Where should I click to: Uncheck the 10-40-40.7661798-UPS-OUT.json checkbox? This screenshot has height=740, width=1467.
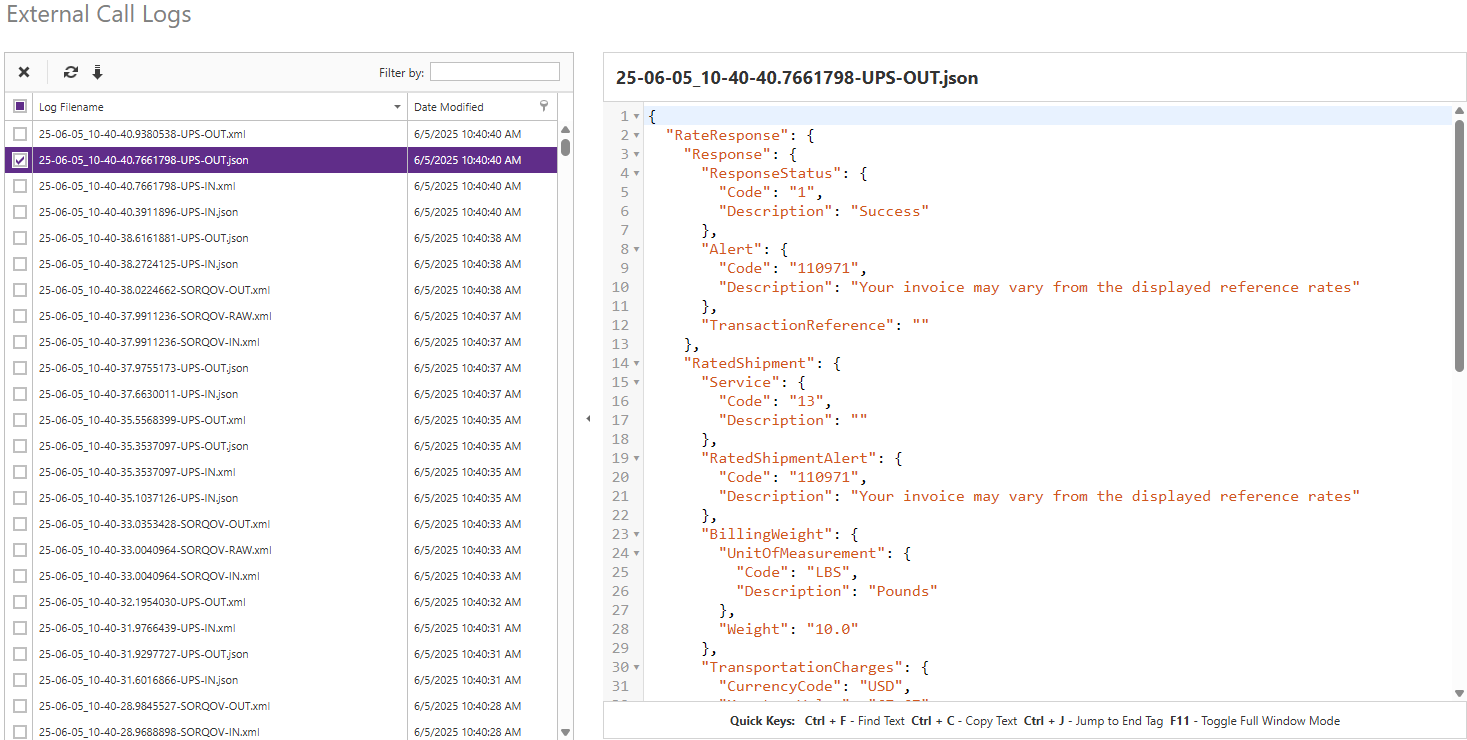click(x=20, y=160)
